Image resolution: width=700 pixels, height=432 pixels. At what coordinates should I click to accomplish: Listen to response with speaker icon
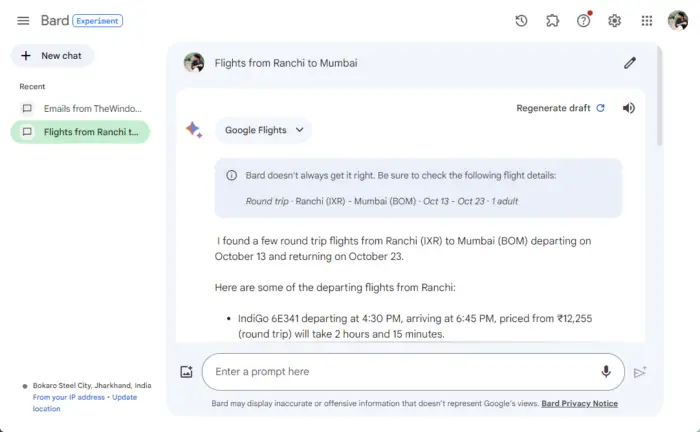[x=628, y=108]
